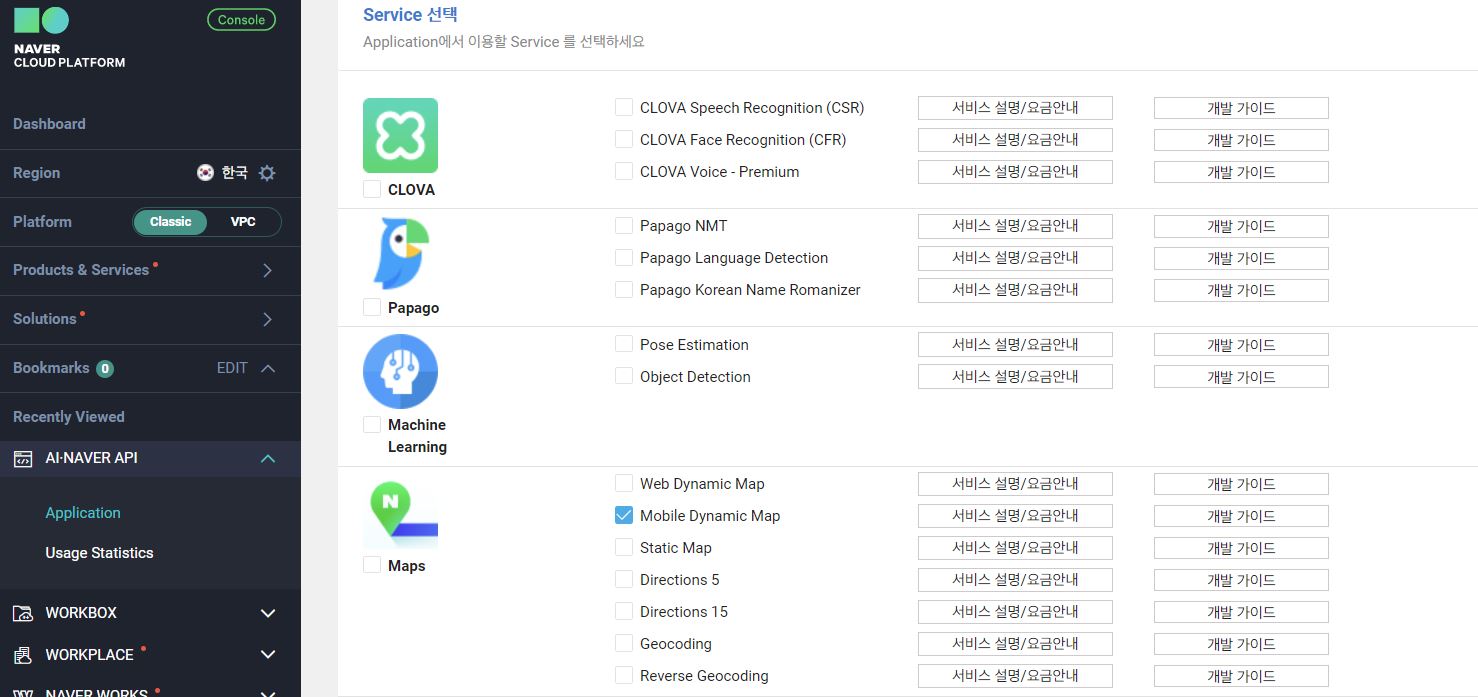This screenshot has height=697, width=1478.
Task: Open developer guide for CLOVA Speech Recognition
Action: click(x=1241, y=108)
